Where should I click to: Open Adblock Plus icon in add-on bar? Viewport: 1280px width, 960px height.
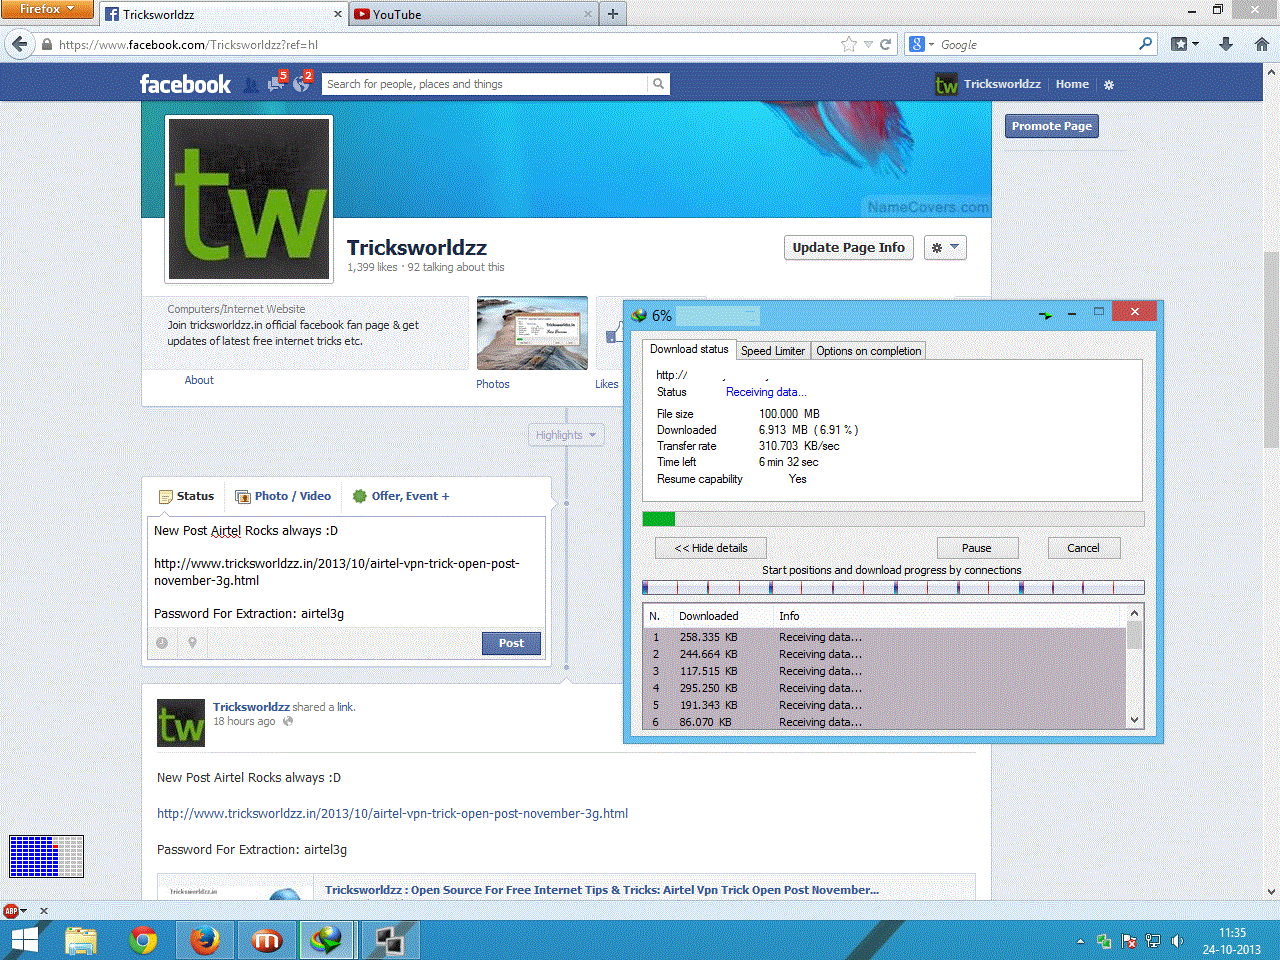pos(11,911)
